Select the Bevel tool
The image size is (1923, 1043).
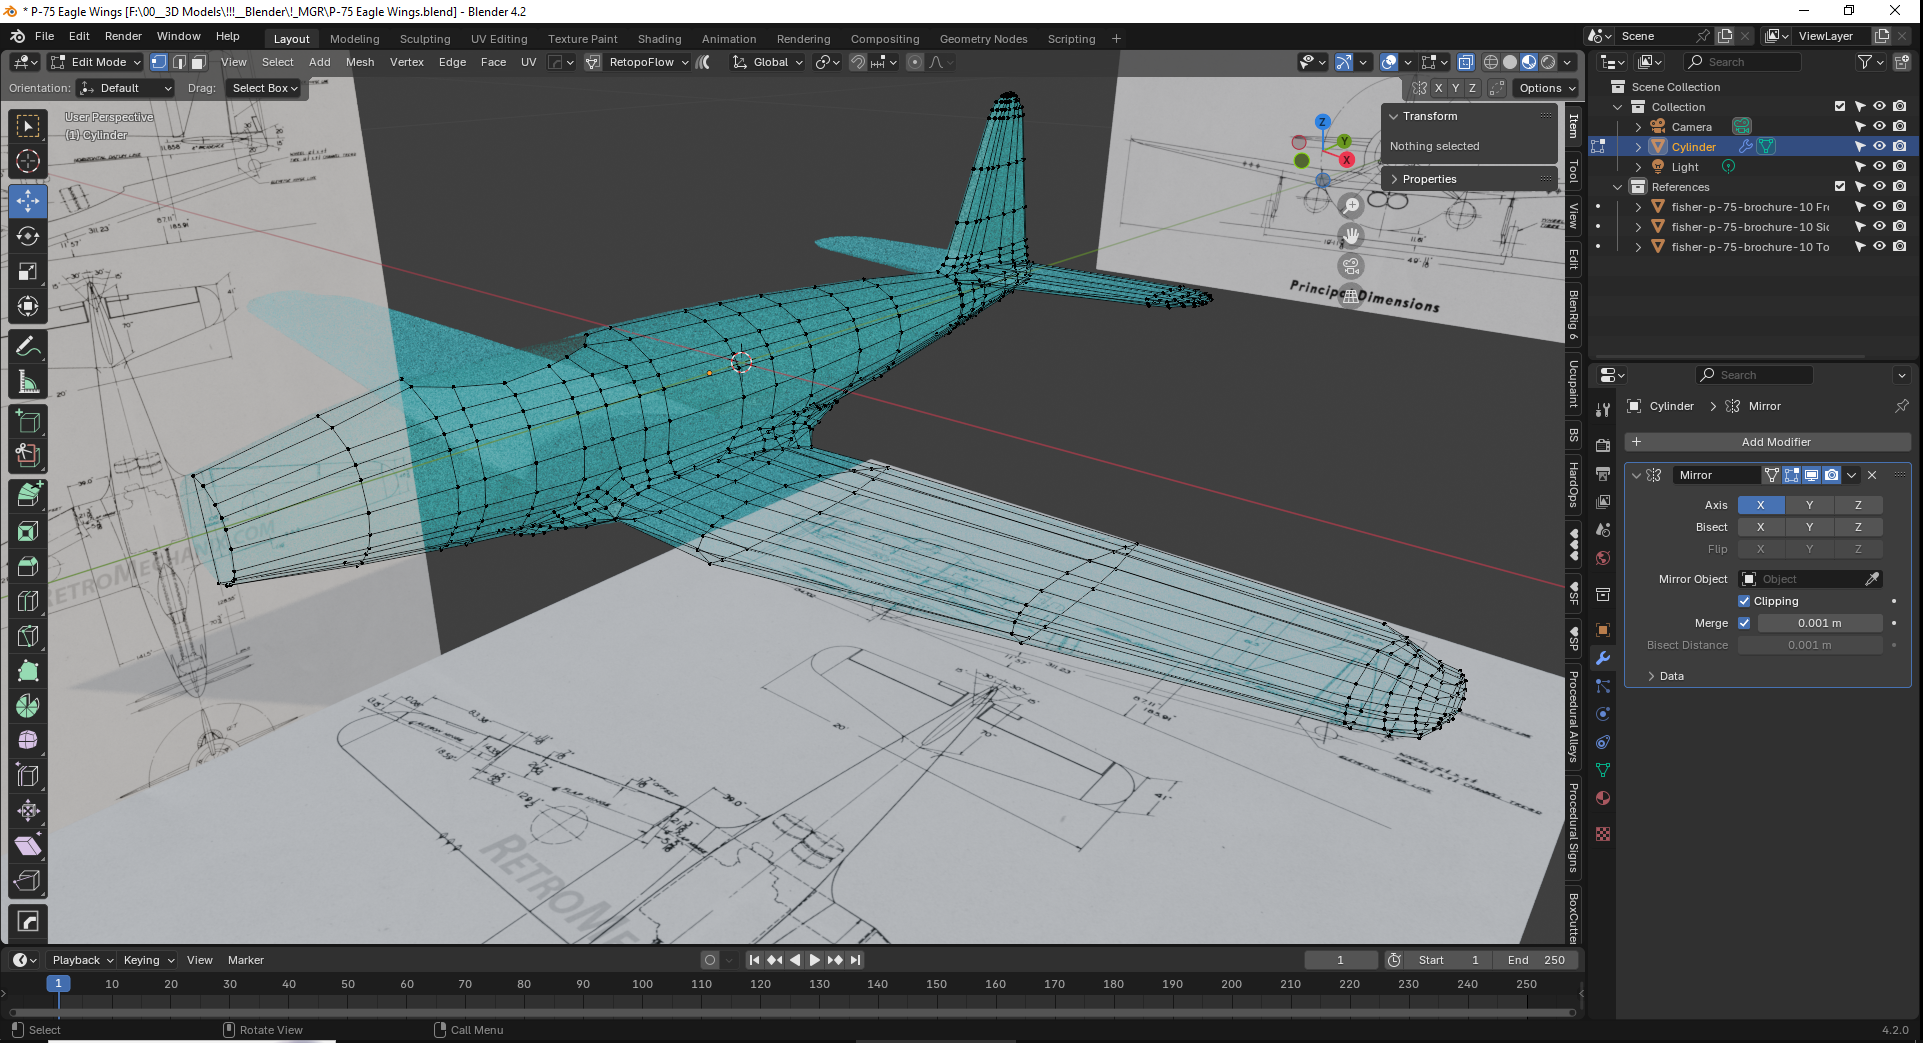pyautogui.click(x=28, y=566)
